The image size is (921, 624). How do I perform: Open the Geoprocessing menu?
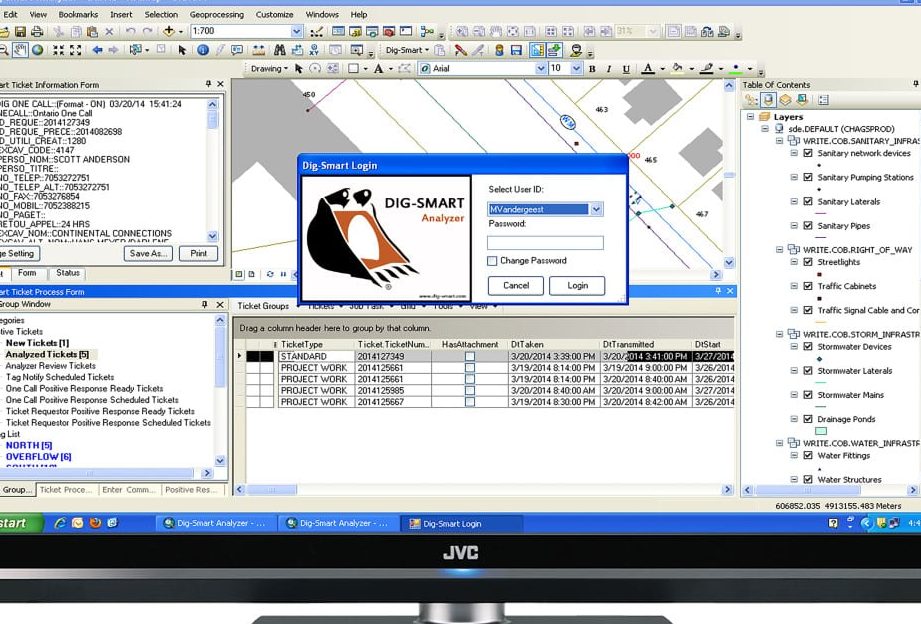(217, 15)
